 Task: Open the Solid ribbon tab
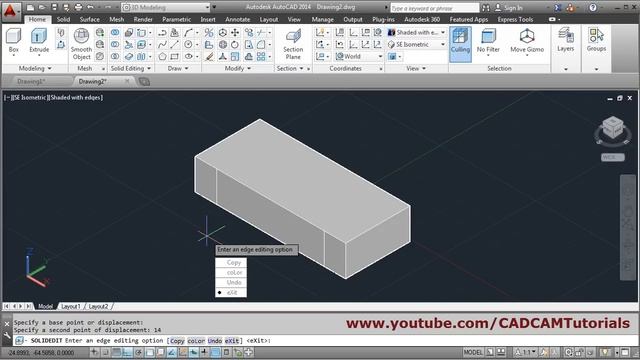coord(63,19)
